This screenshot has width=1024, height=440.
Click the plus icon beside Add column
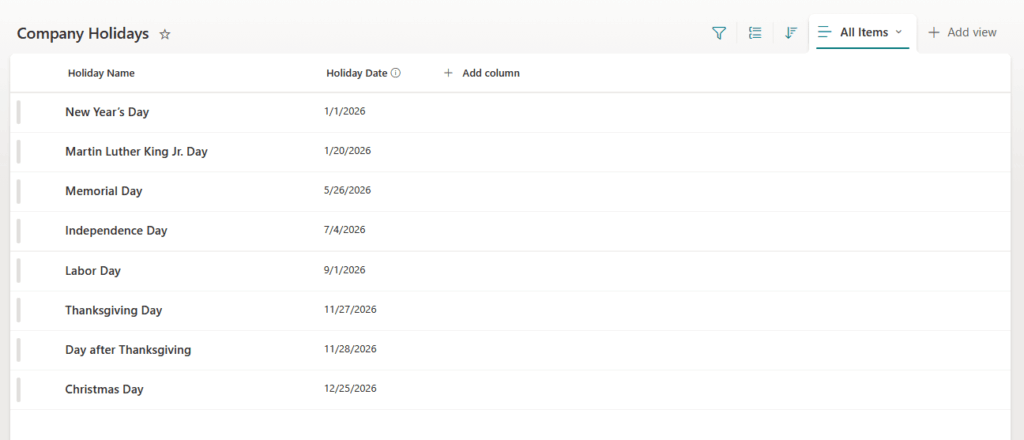click(x=448, y=73)
